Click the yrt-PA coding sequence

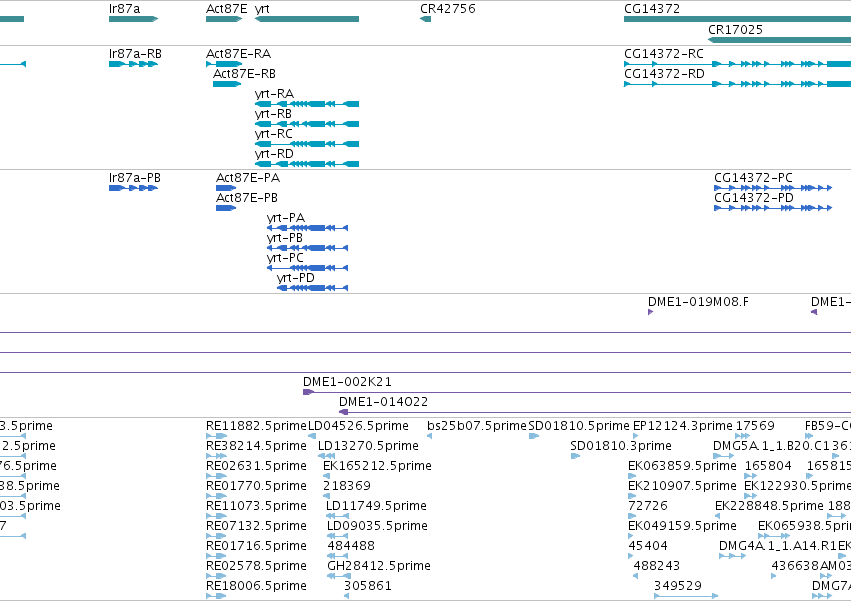(x=307, y=228)
